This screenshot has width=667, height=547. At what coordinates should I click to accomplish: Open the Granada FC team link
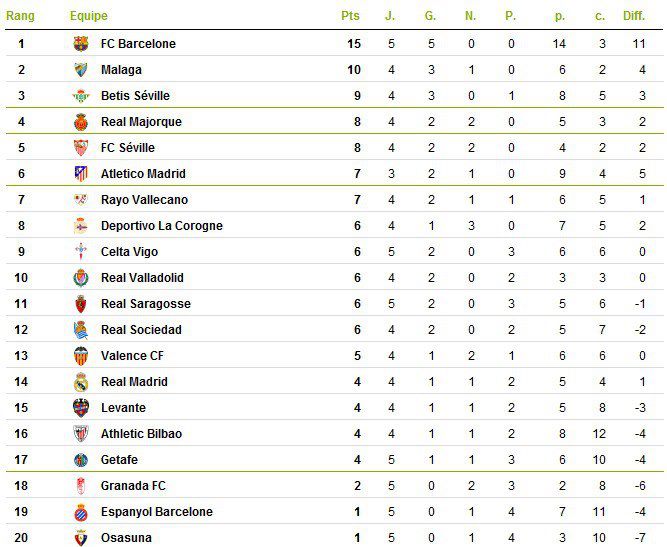click(x=133, y=485)
